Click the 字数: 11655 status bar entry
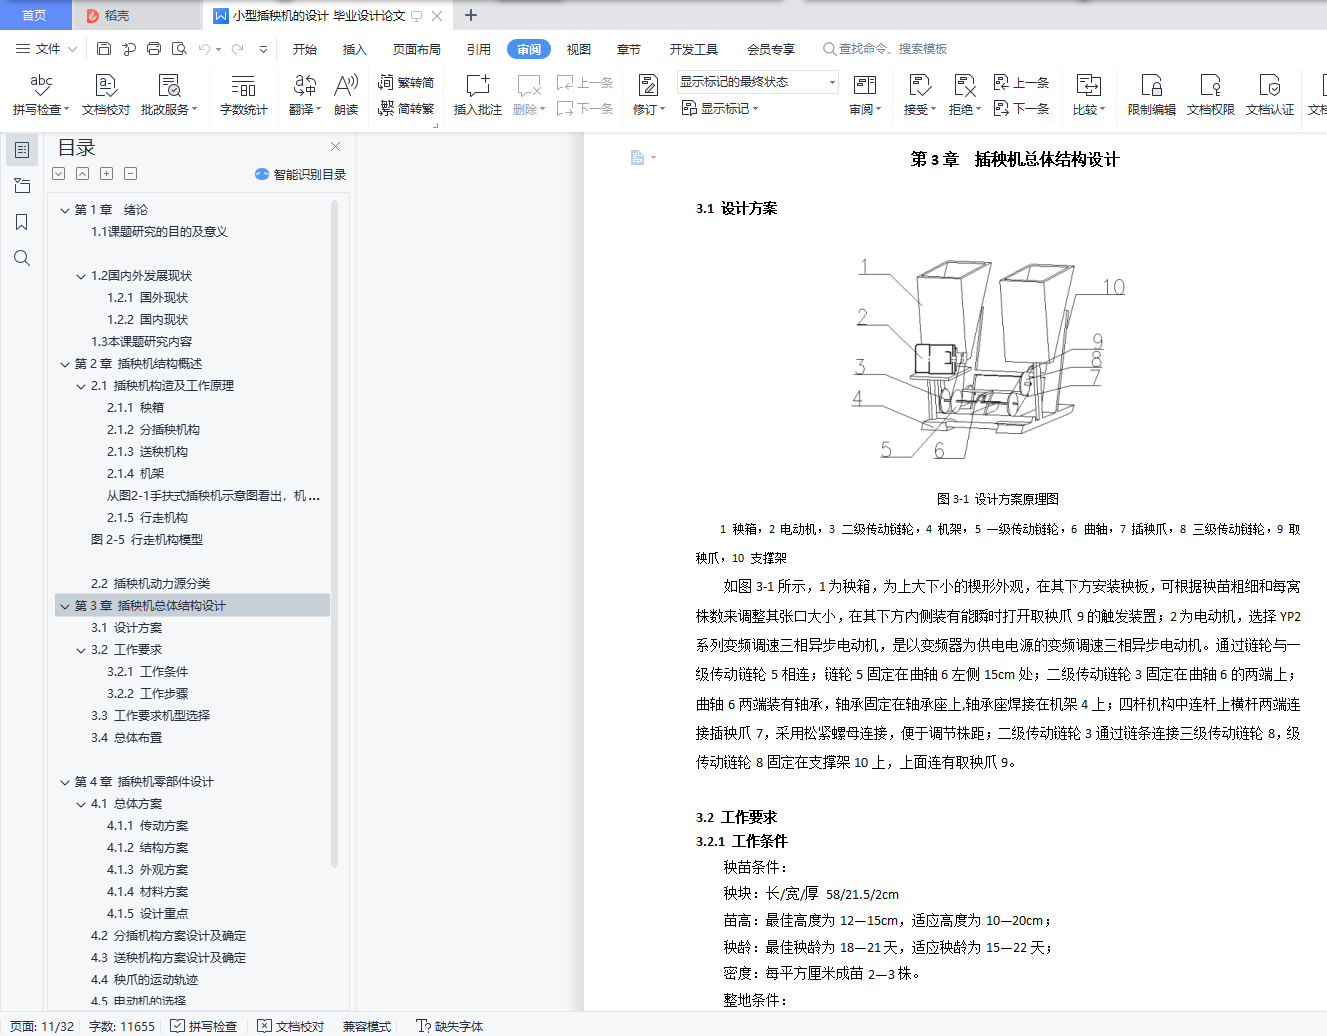 pos(122,1026)
